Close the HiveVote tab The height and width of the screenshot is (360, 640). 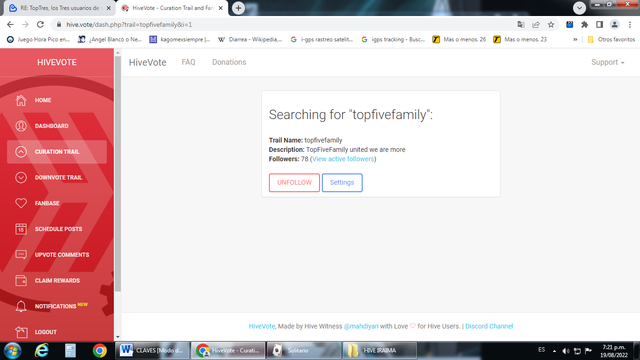tap(220, 8)
